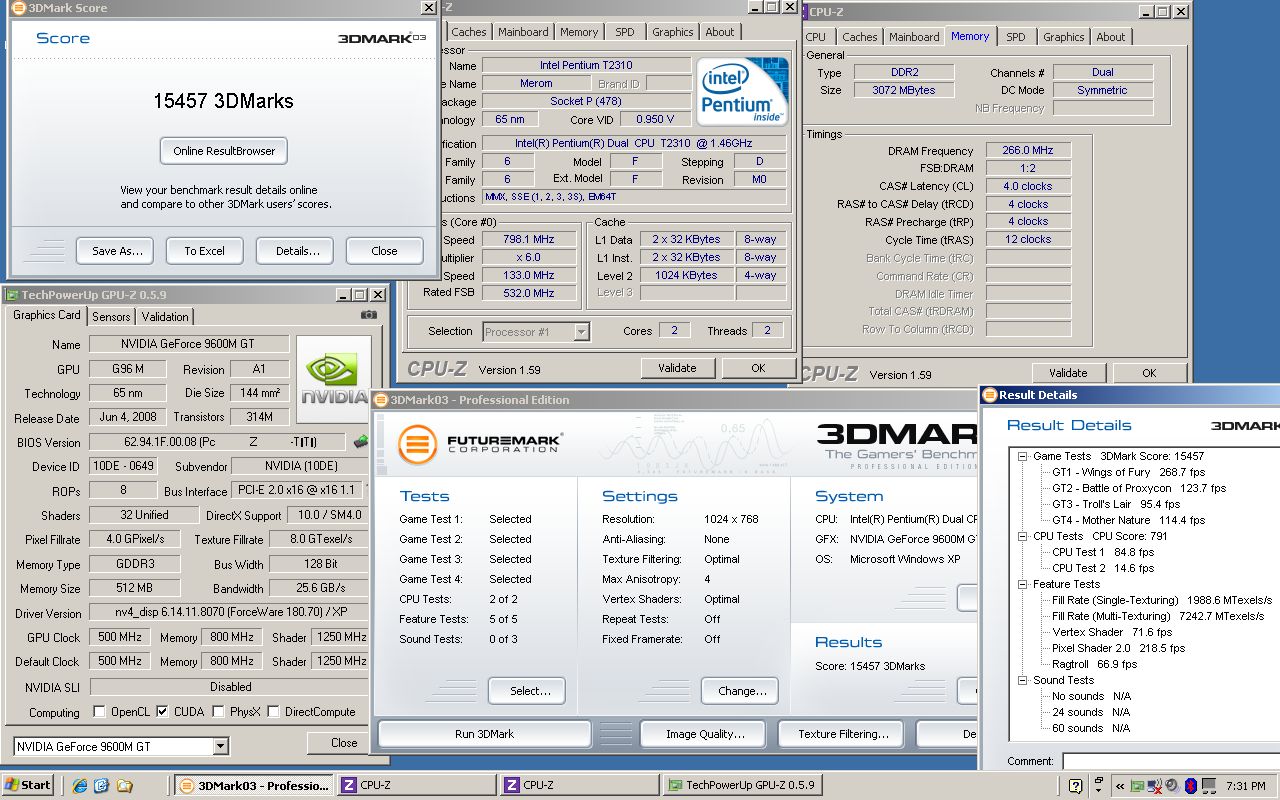Select the GT4 - Mother Nature row
This screenshot has width=1280, height=800.
point(1128,520)
